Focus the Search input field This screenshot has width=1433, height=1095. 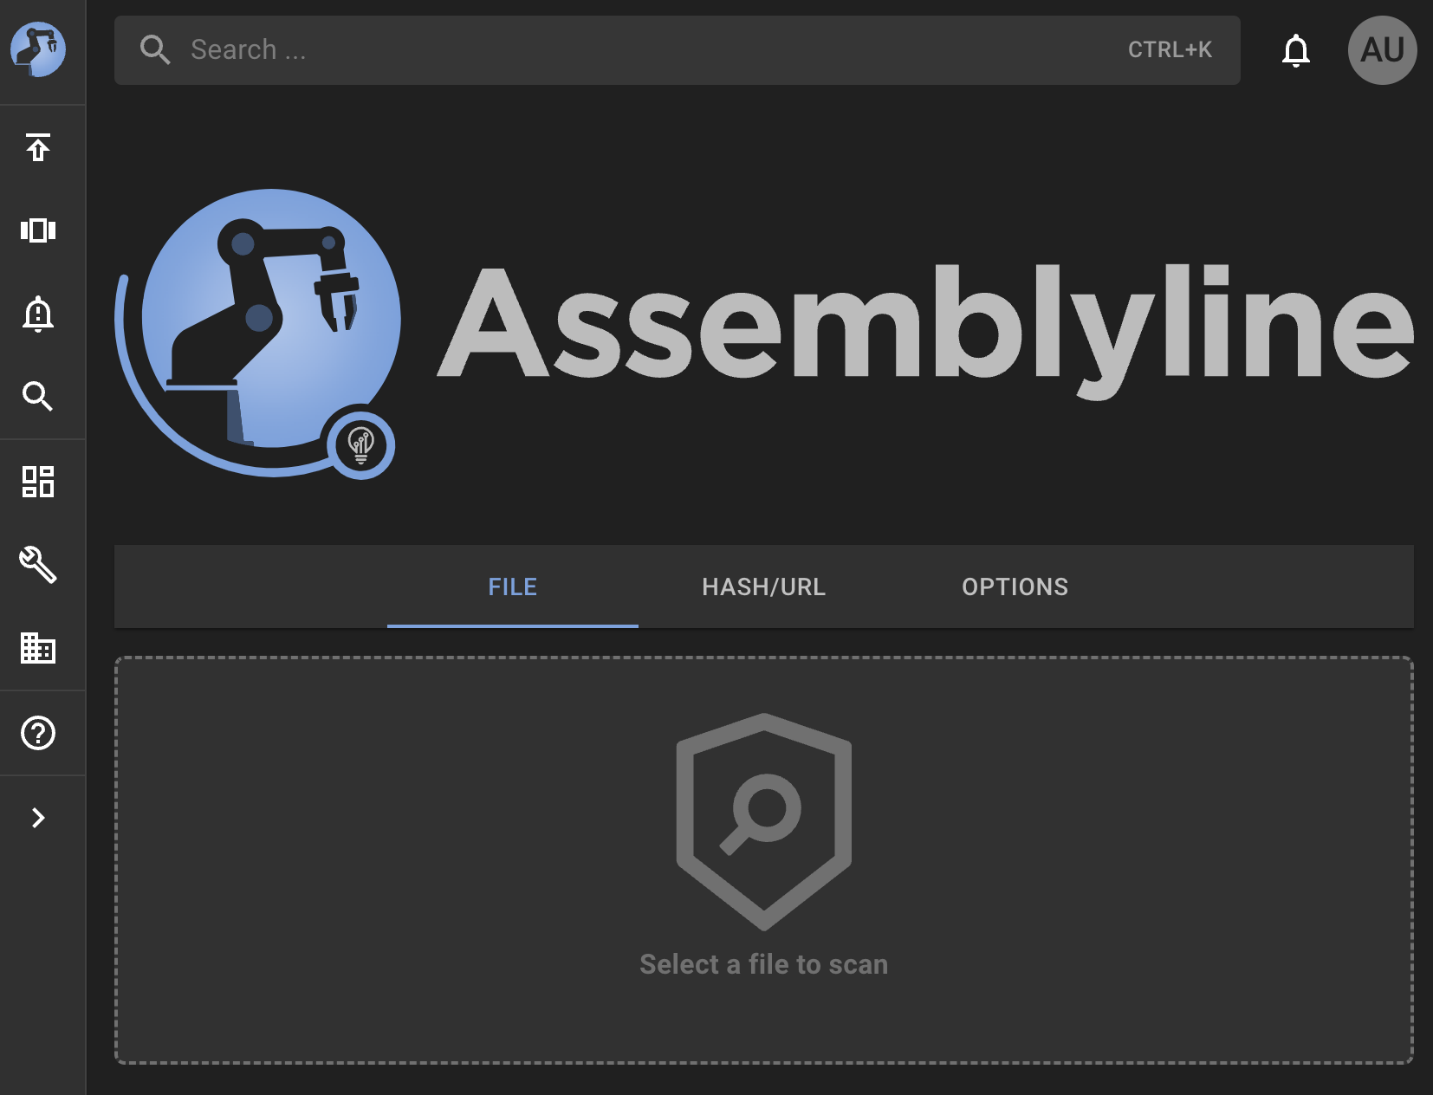click(677, 50)
